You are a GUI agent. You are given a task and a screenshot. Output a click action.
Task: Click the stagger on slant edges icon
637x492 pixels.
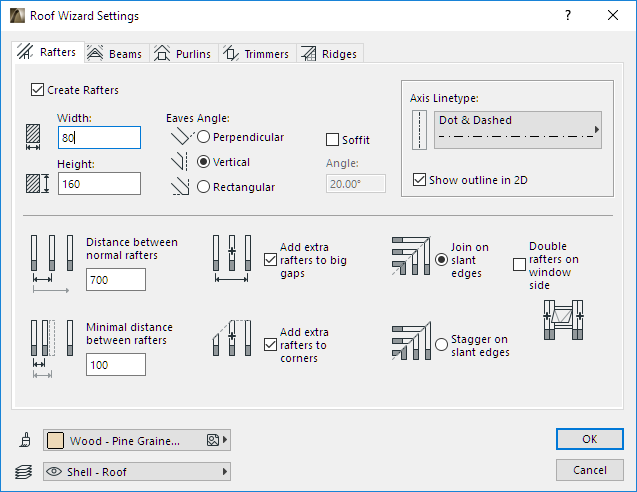click(410, 342)
